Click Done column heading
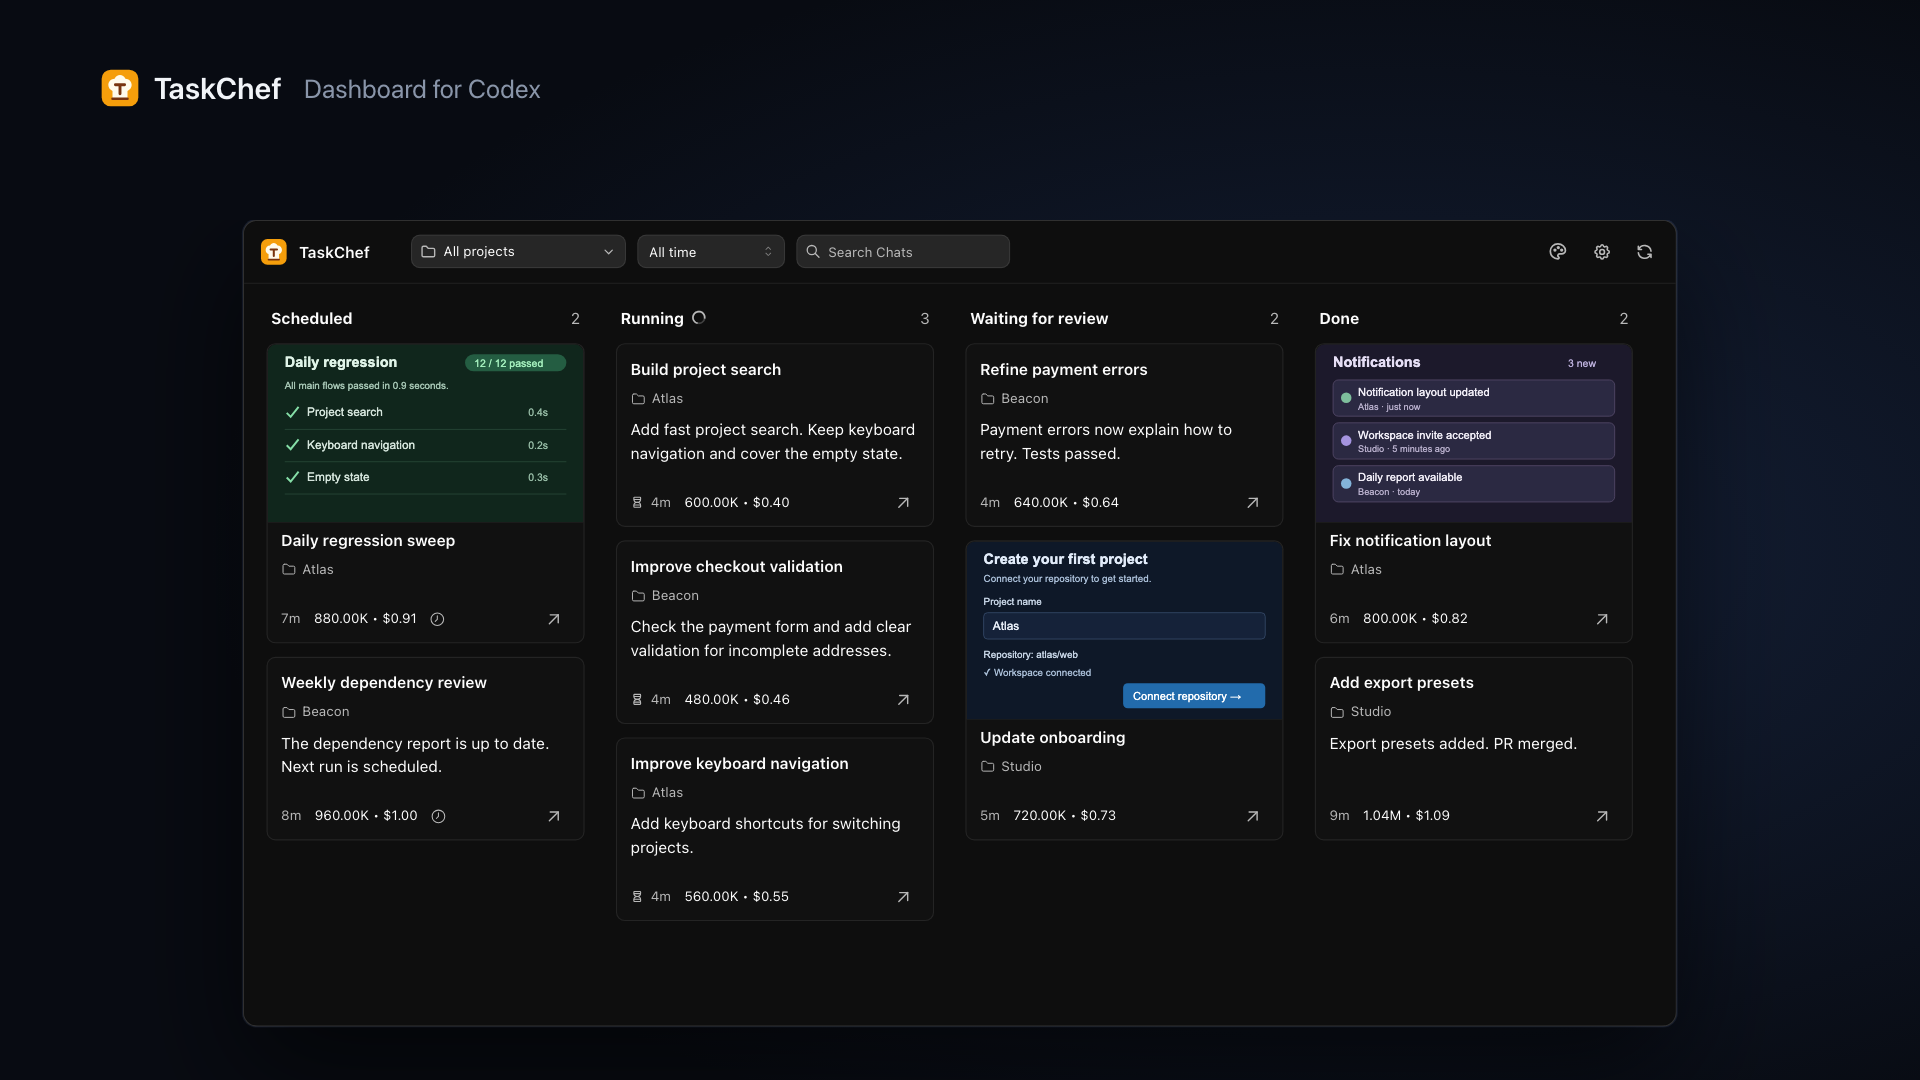Viewport: 1920px width, 1080px height. (1338, 319)
